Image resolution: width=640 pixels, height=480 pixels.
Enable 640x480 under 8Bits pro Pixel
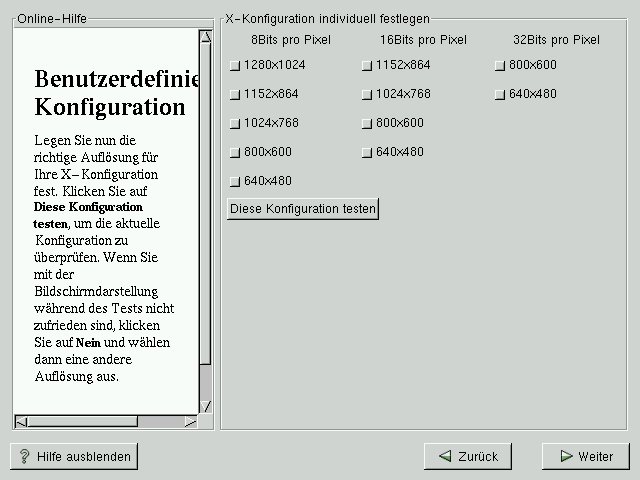(235, 182)
